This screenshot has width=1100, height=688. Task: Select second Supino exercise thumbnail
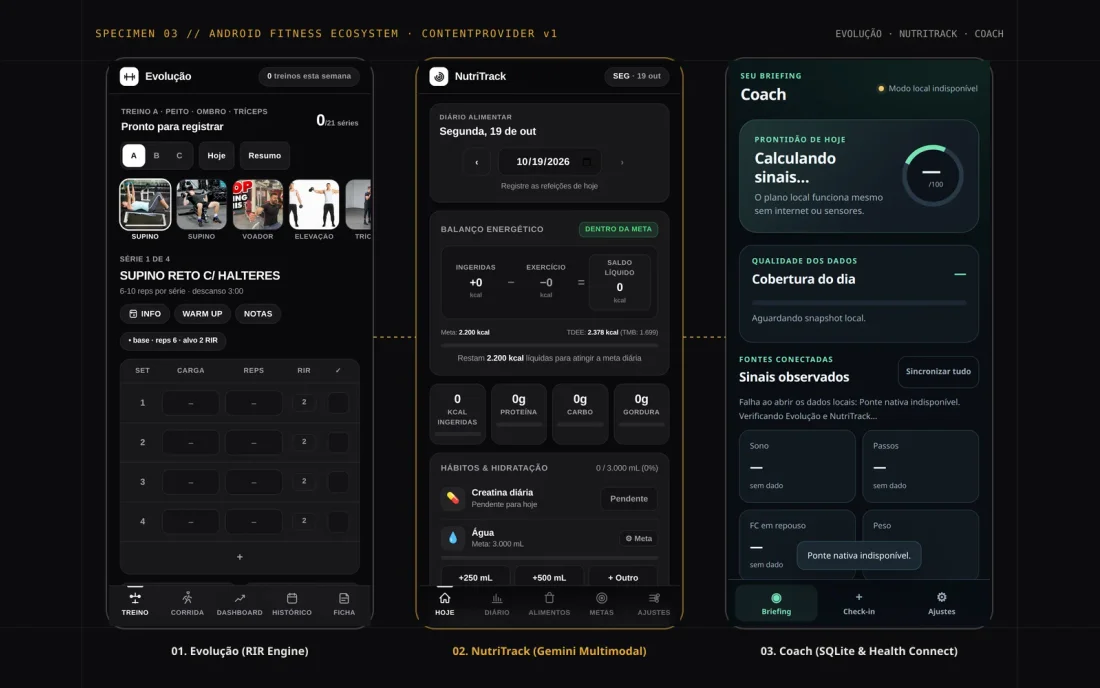pyautogui.click(x=201, y=205)
